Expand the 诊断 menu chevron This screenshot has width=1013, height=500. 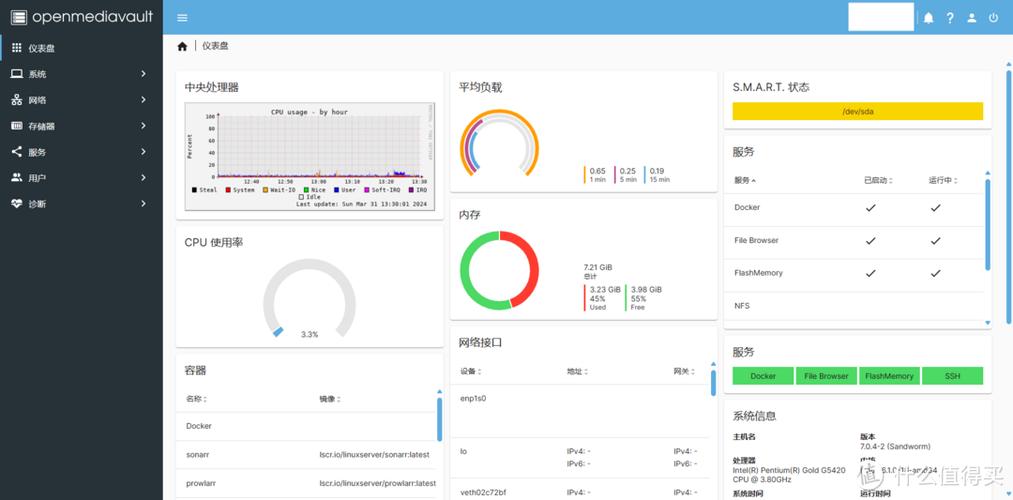tap(143, 203)
